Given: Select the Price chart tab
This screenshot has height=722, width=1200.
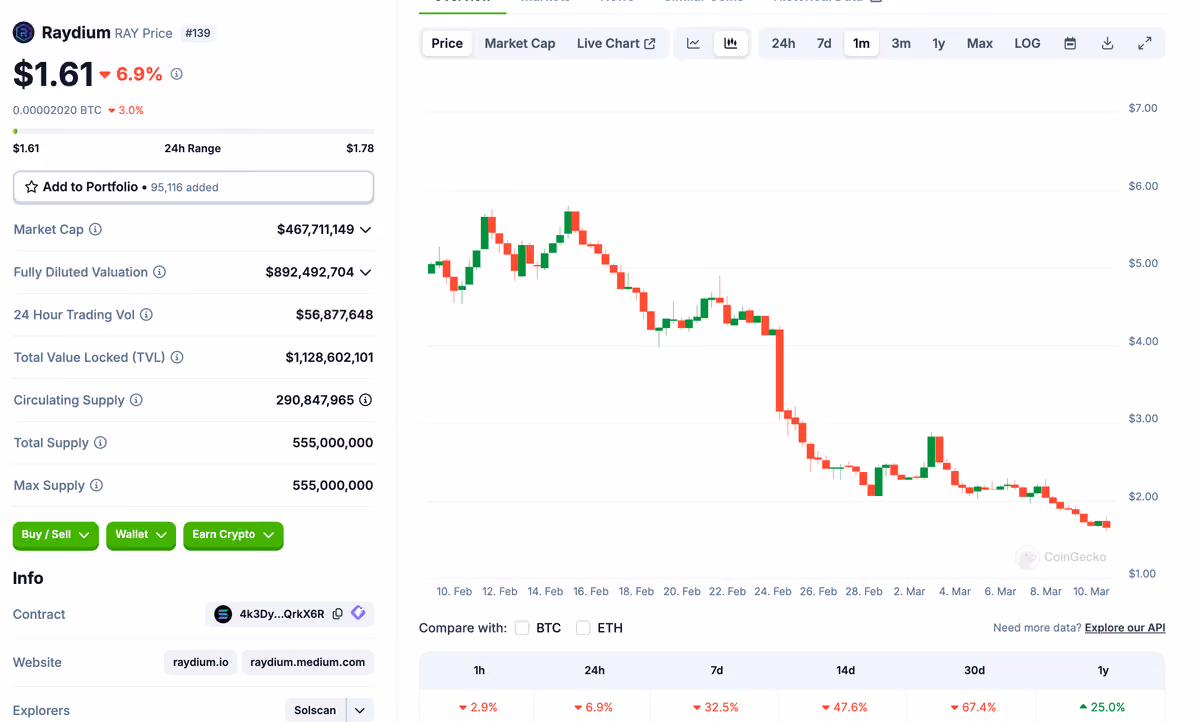Looking at the screenshot, I should click(447, 43).
